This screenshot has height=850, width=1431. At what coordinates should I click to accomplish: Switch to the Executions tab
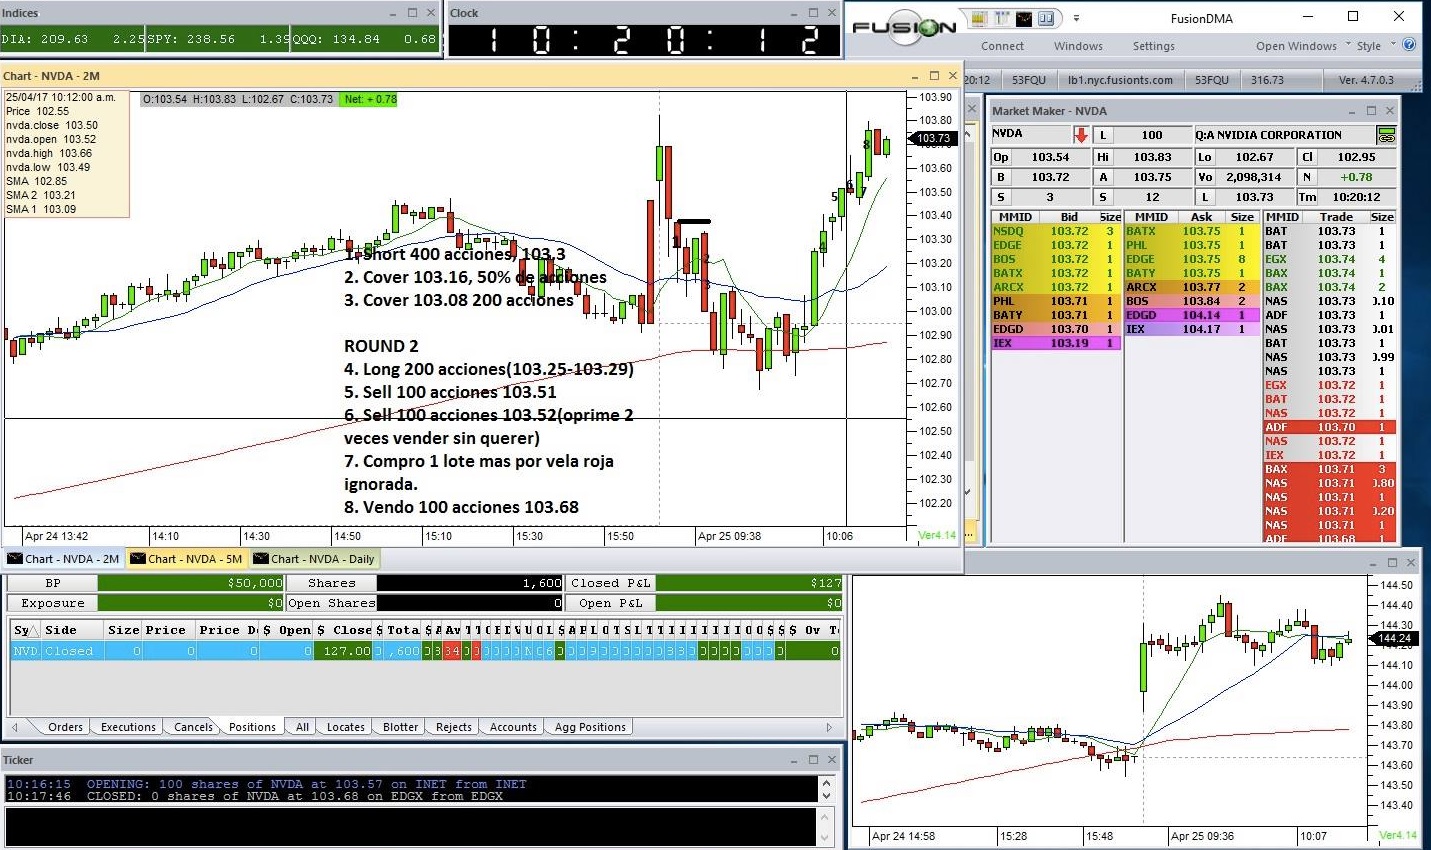click(x=128, y=727)
